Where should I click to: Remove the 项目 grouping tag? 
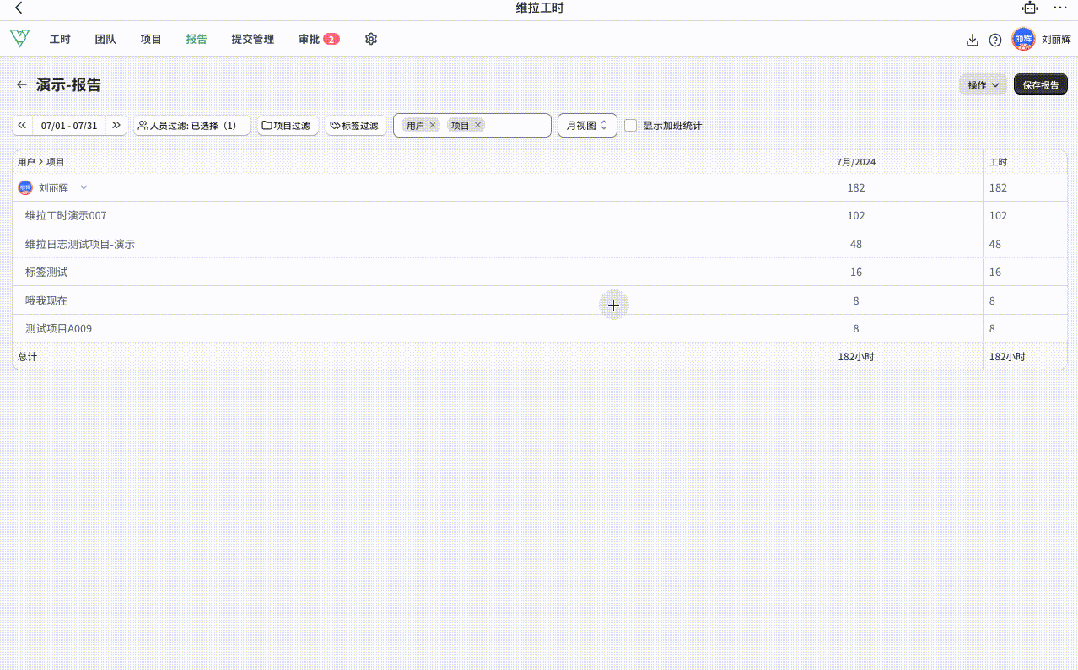pyautogui.click(x=478, y=125)
